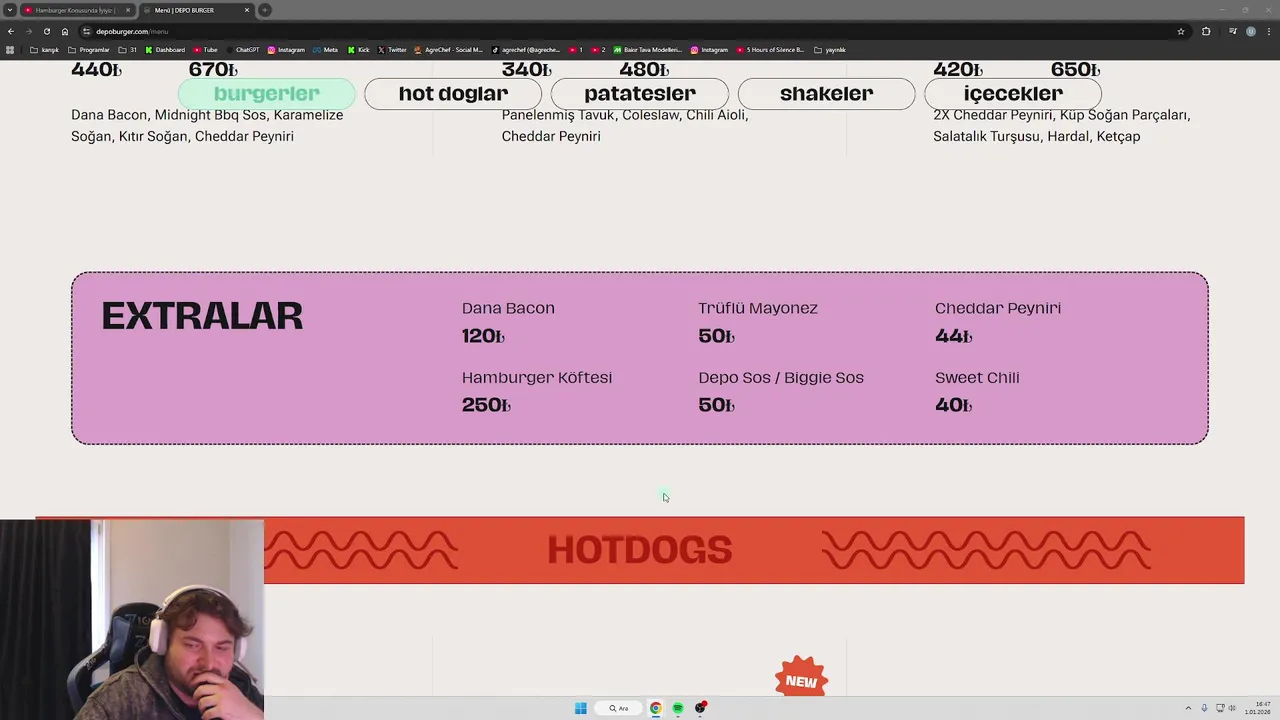Open the taskbar volume icon
The height and width of the screenshot is (720, 1280).
point(1231,708)
